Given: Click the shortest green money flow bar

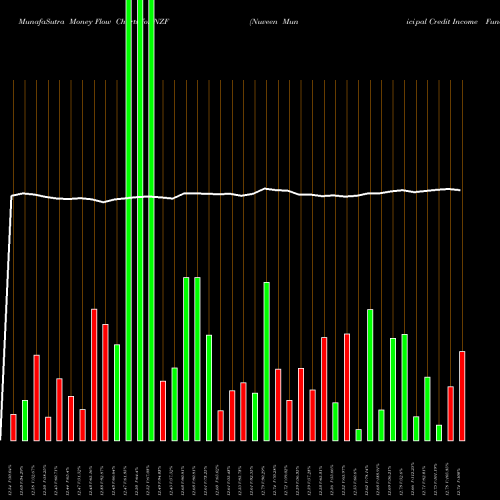Looking at the screenshot, I should pyautogui.click(x=359, y=435).
